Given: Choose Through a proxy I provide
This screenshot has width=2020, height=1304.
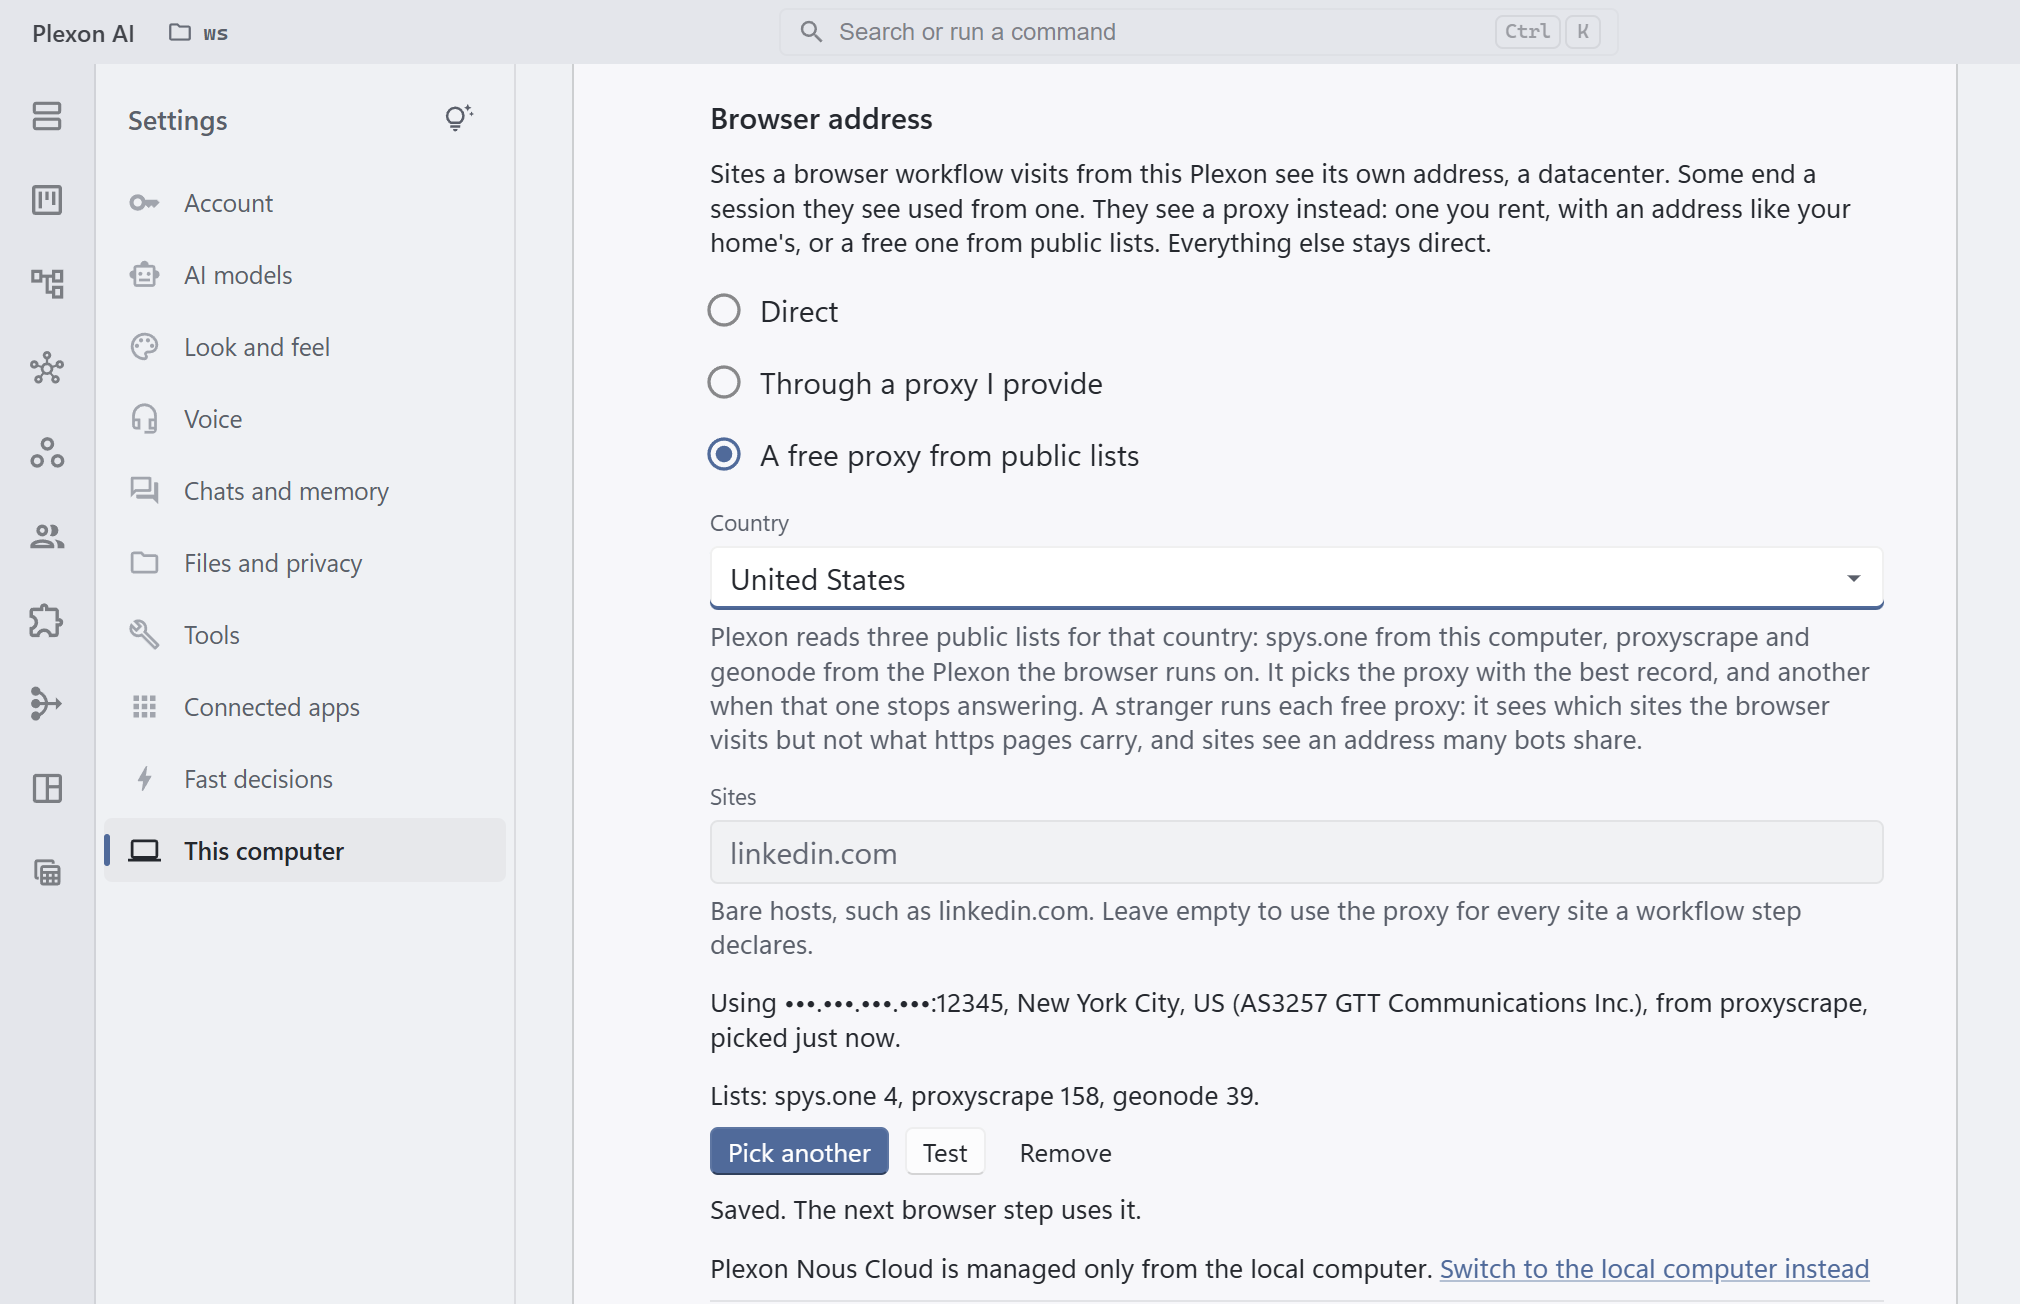Looking at the screenshot, I should 724,383.
